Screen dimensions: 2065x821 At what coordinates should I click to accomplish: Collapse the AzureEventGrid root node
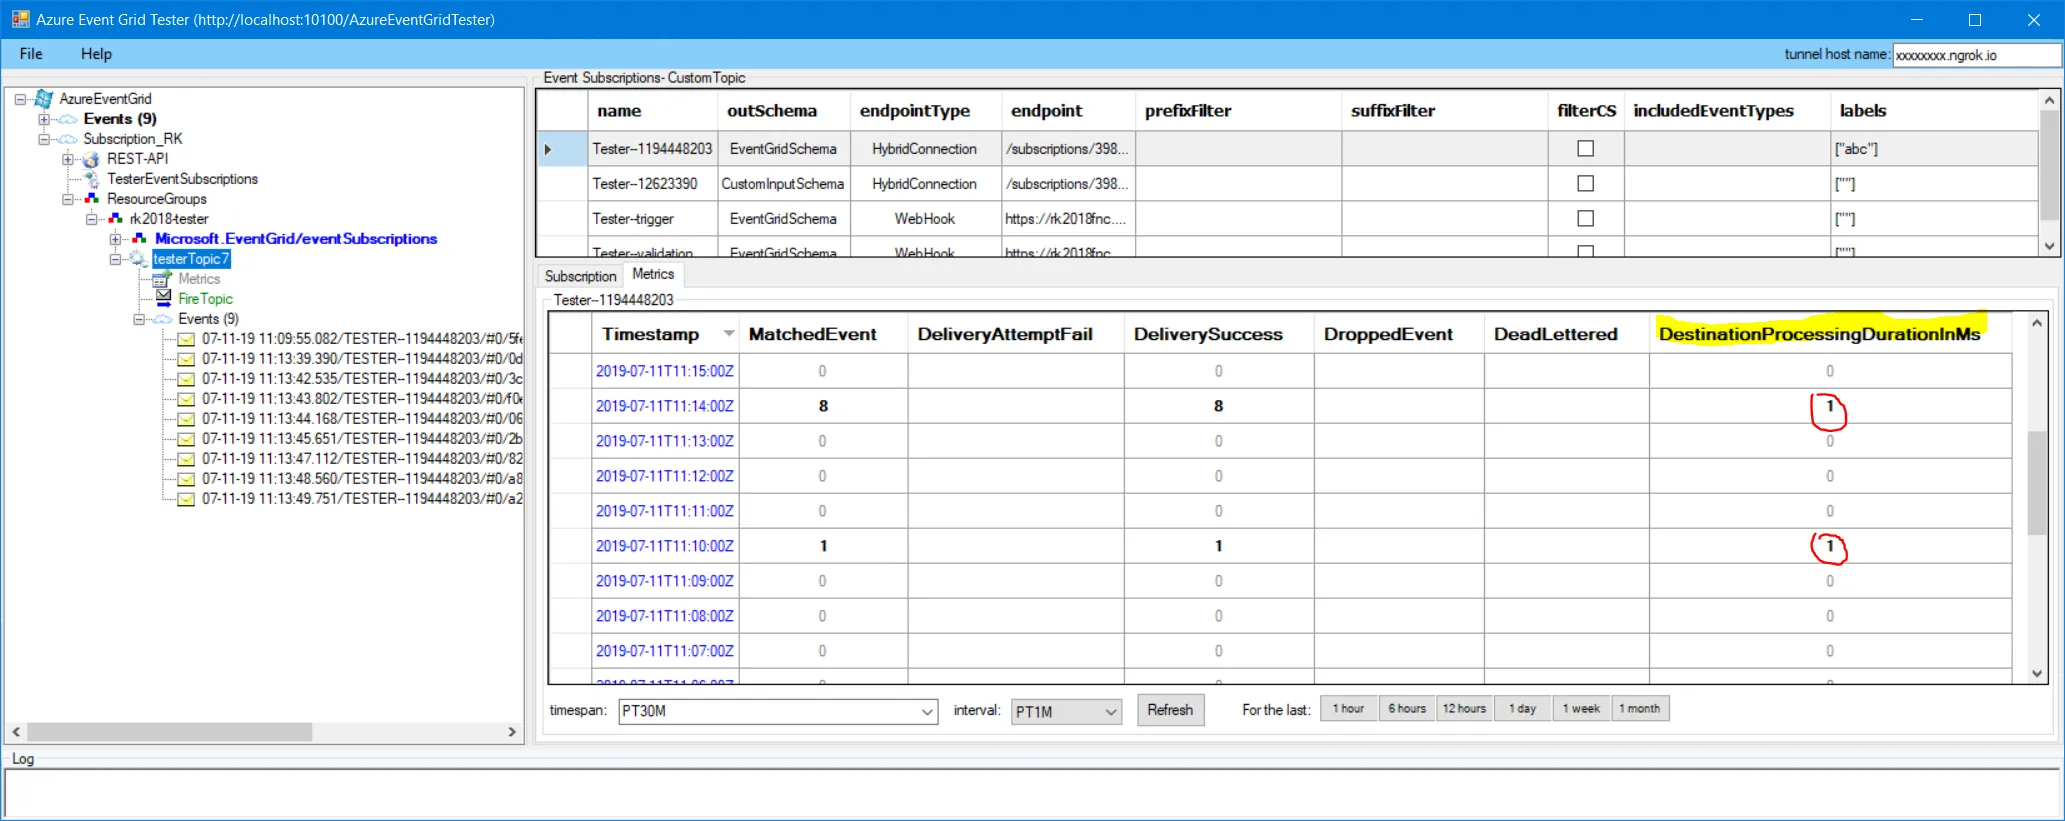(x=20, y=99)
